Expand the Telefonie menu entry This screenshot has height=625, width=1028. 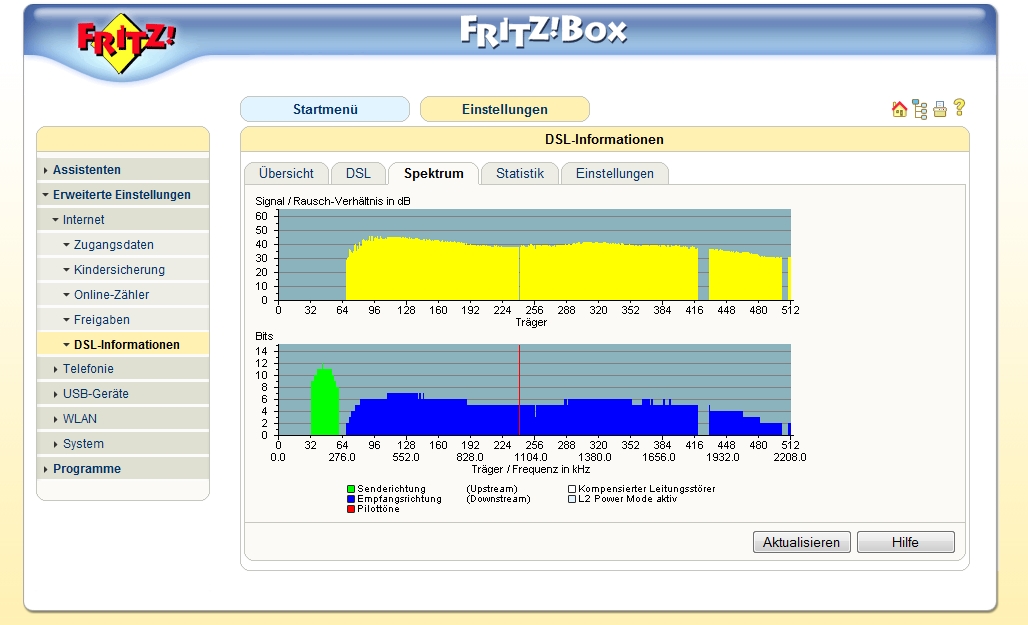click(88, 369)
